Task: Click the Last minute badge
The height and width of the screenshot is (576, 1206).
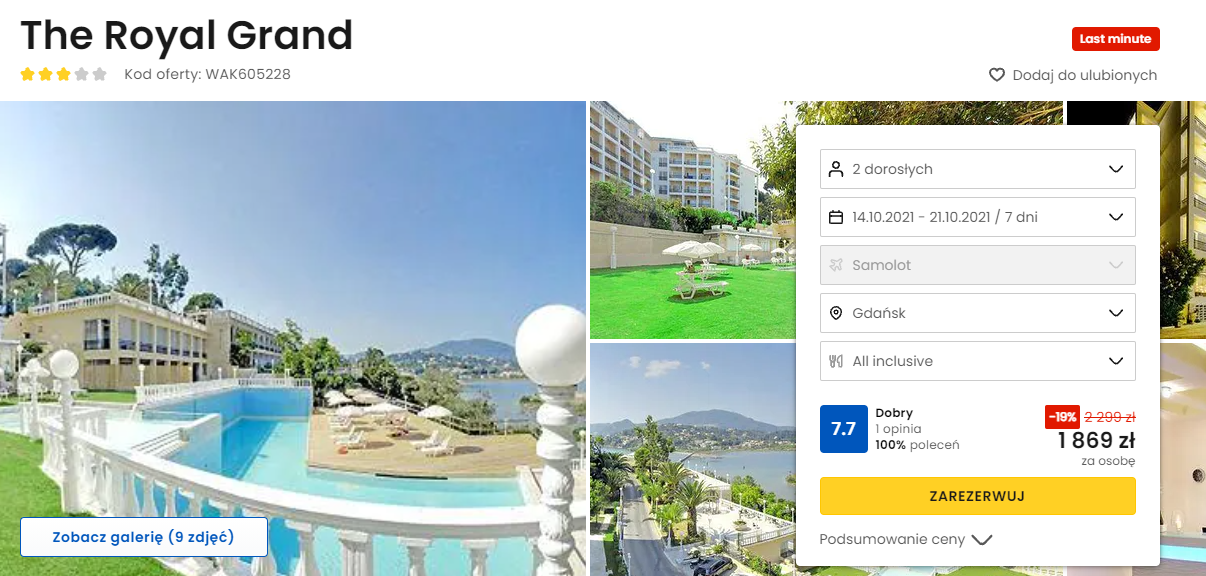Action: [x=1116, y=39]
